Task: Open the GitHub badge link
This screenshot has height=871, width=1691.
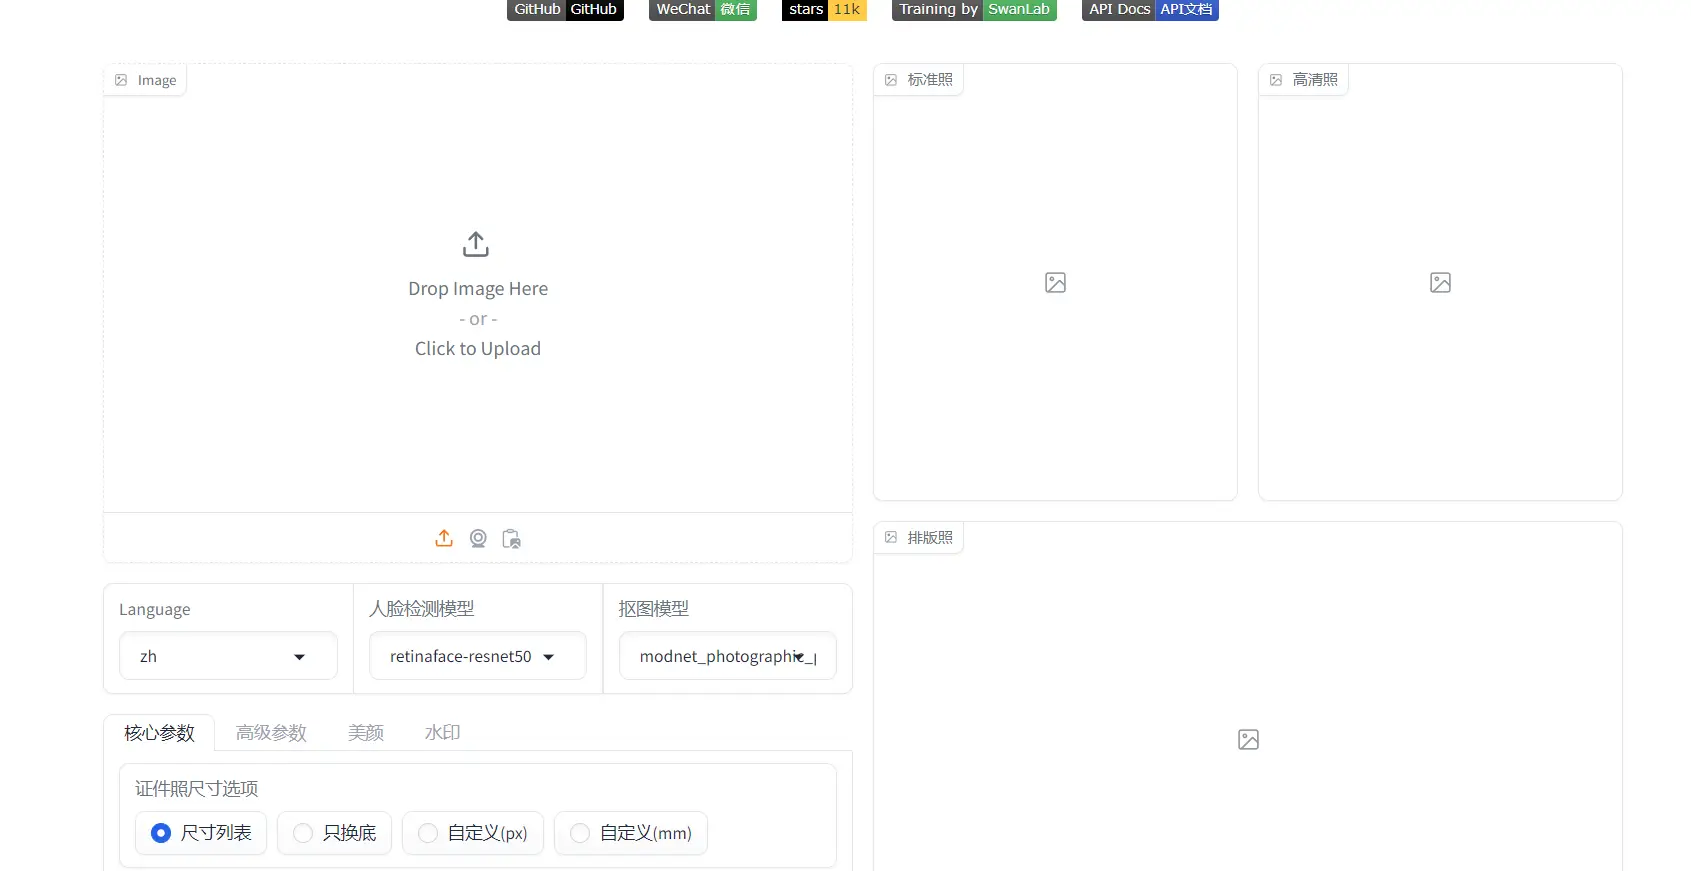Action: point(565,9)
